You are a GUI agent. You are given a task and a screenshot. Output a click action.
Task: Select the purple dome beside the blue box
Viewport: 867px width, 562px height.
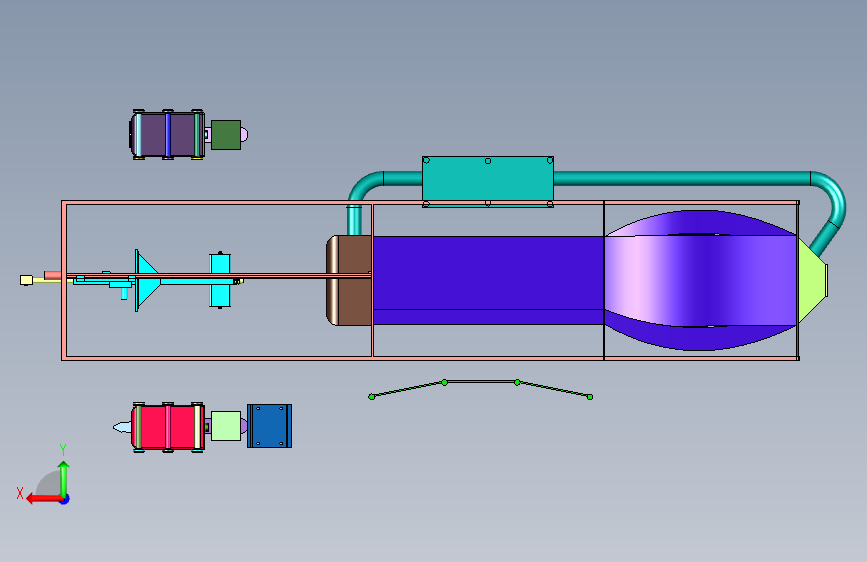click(244, 426)
